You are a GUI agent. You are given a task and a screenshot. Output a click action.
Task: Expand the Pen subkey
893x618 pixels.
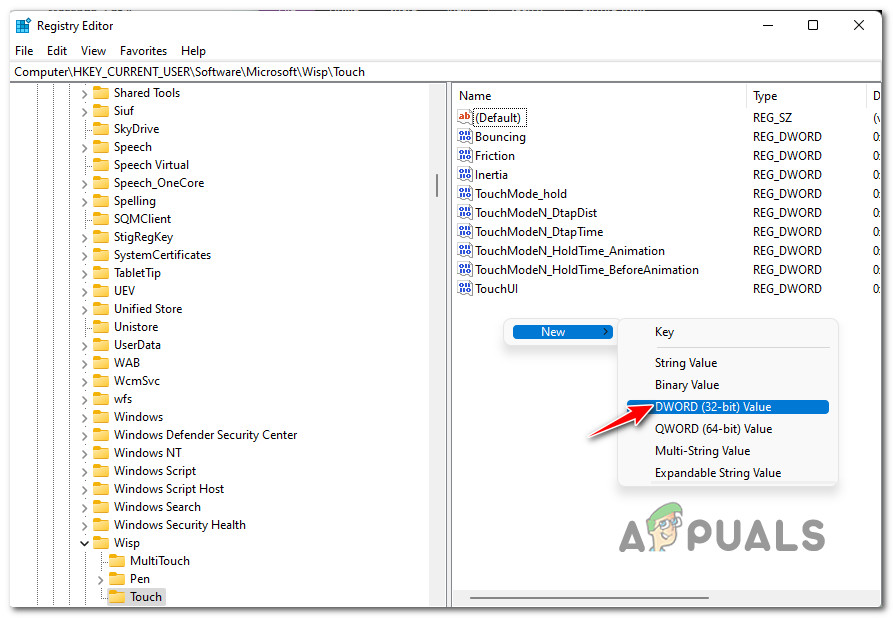click(100, 579)
